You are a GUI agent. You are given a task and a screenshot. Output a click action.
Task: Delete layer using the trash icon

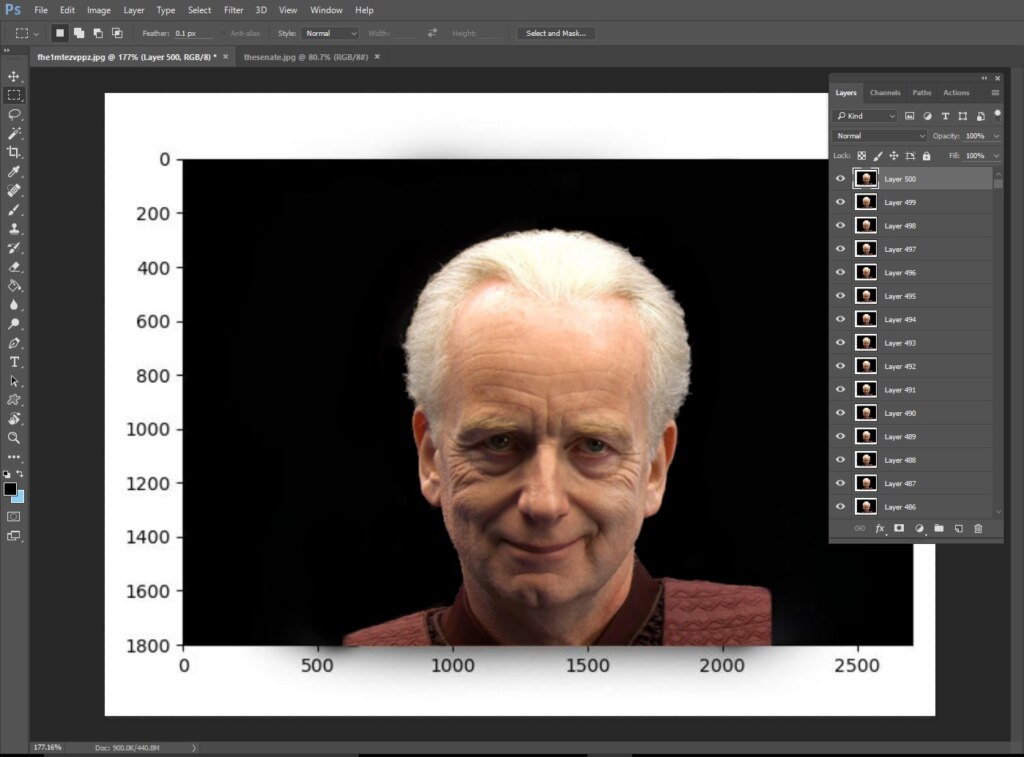pos(978,528)
